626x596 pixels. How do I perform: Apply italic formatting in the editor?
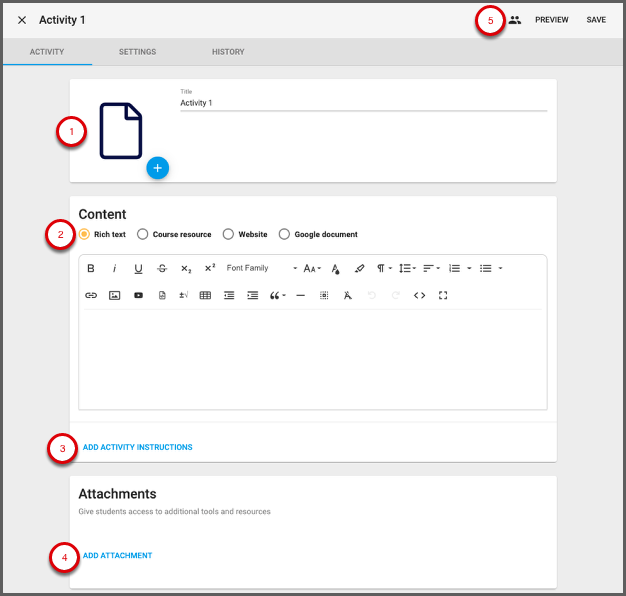coord(114,268)
